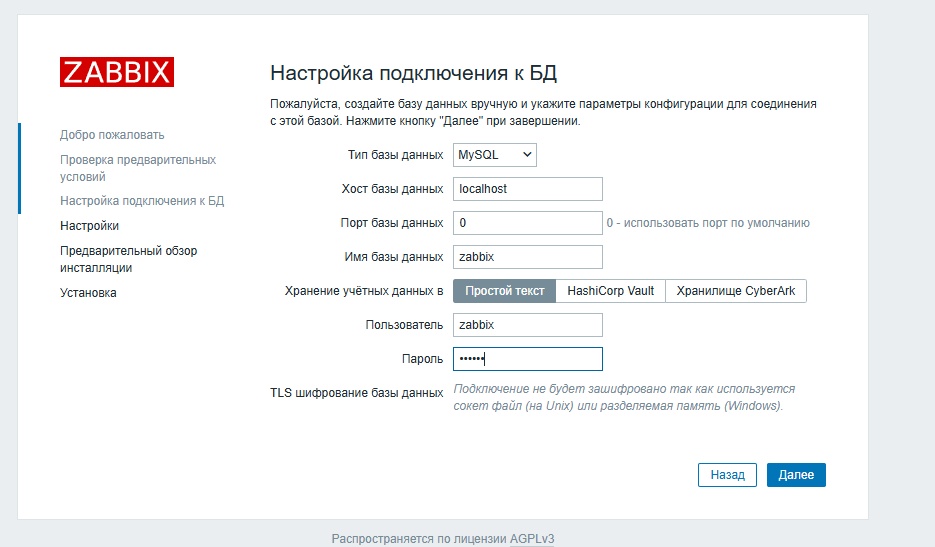Select Установка step in sidebar
The width and height of the screenshot is (935, 547).
point(88,293)
